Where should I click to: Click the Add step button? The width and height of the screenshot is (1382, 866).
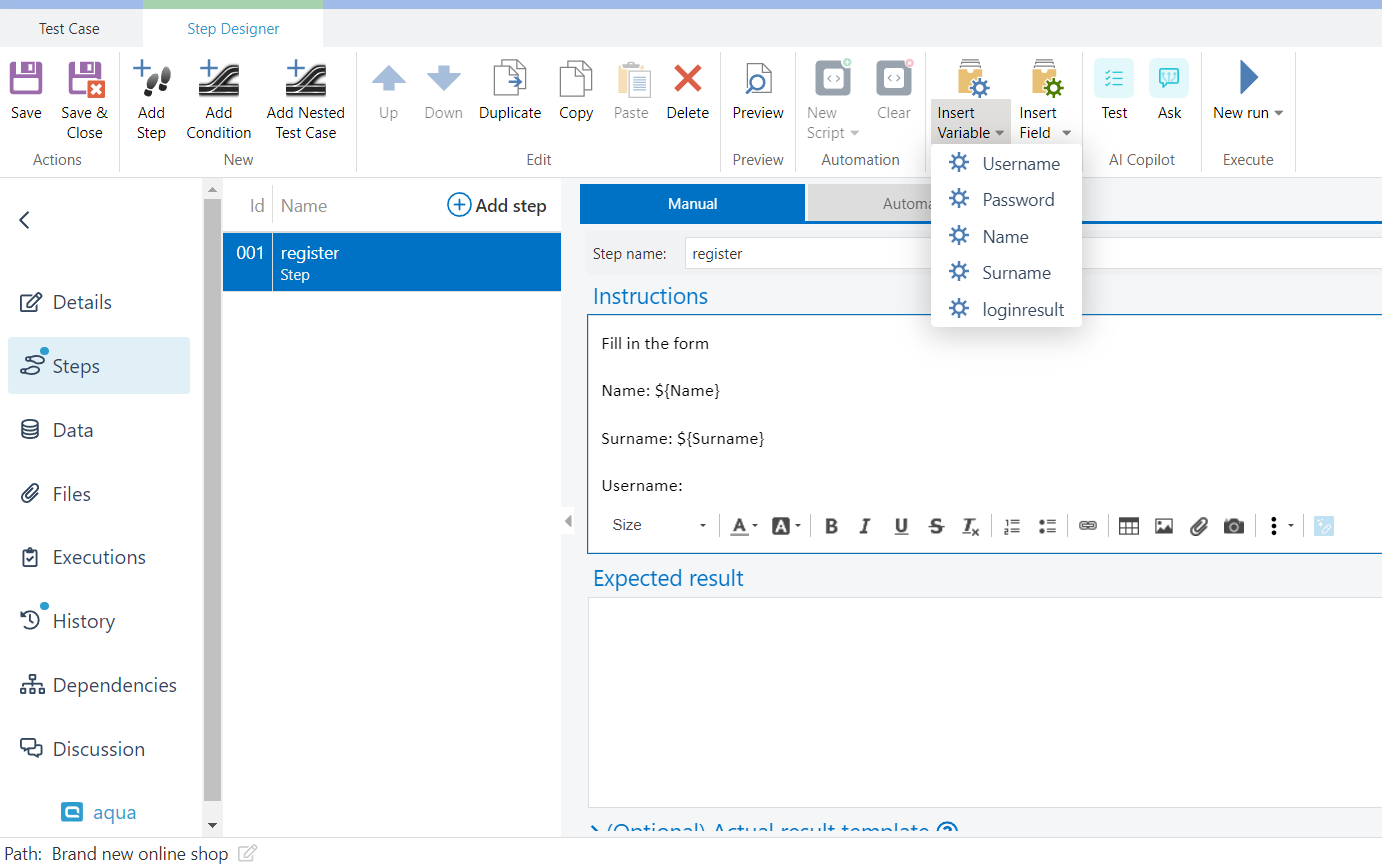point(497,206)
